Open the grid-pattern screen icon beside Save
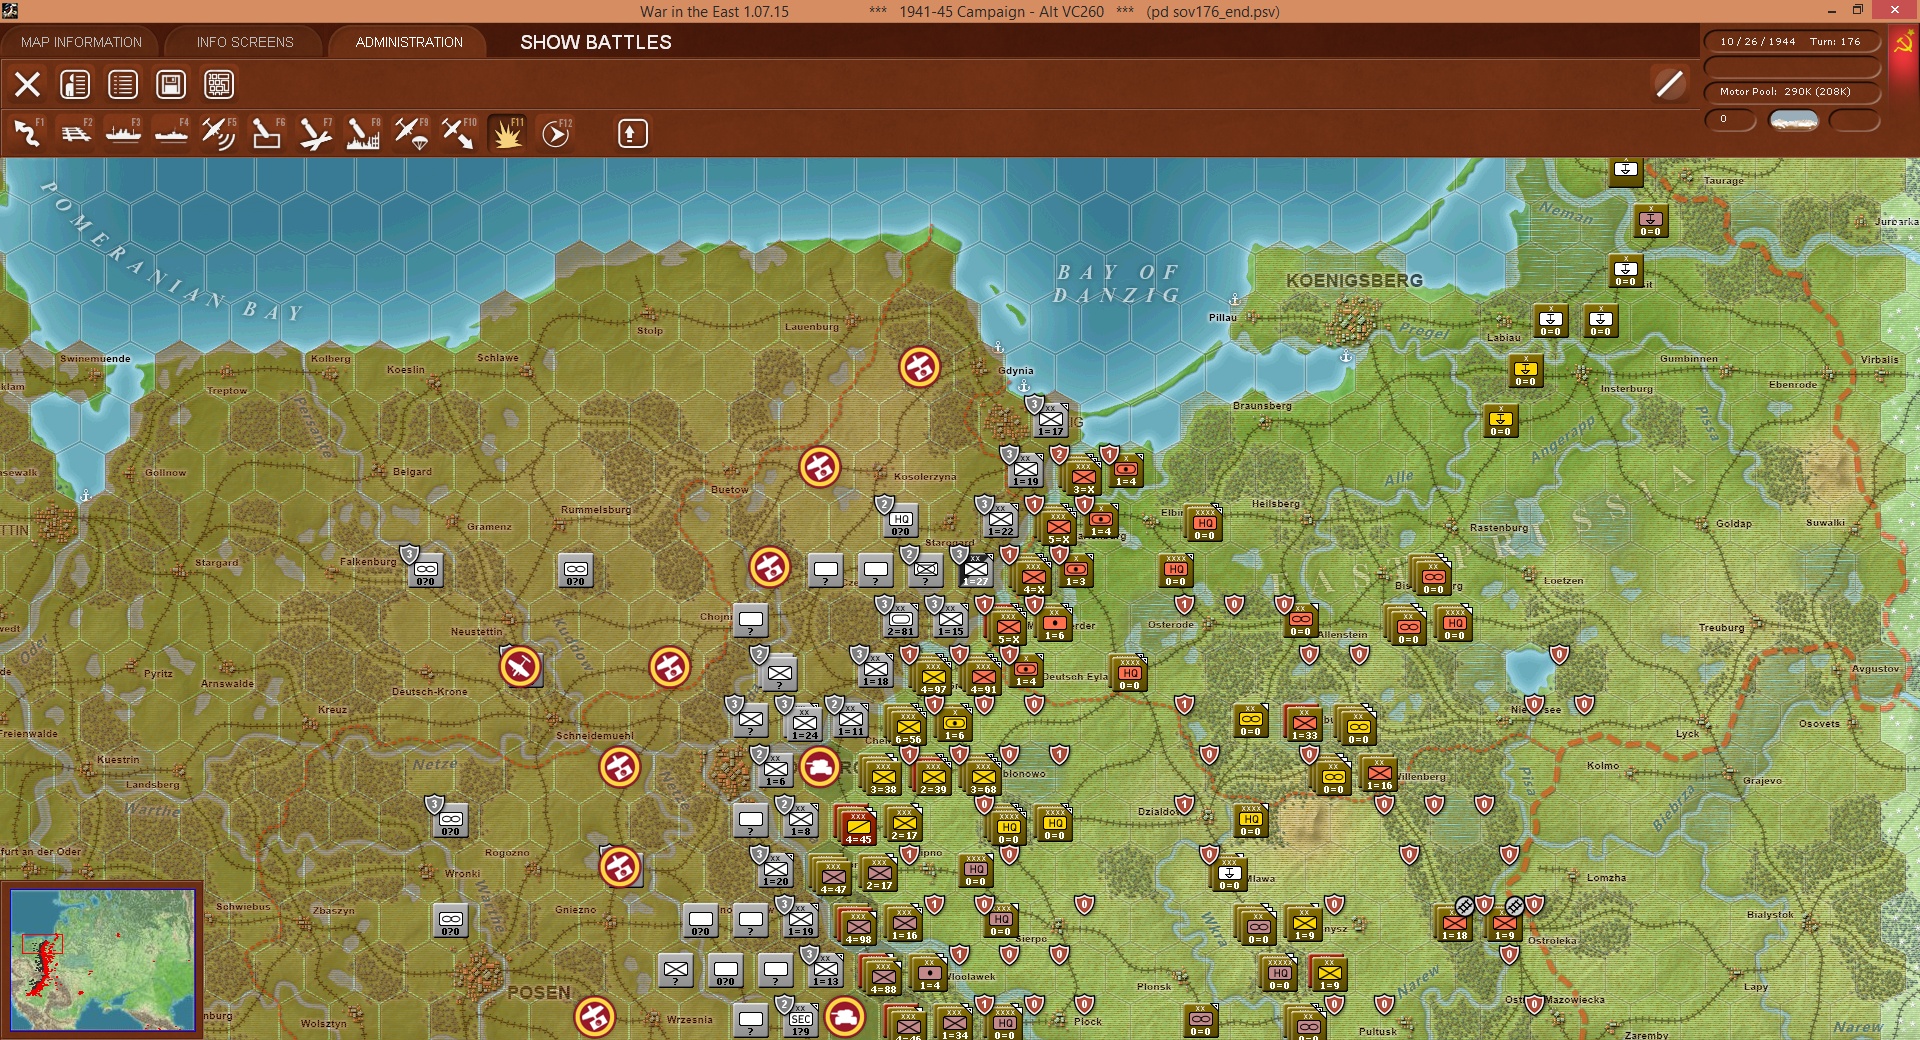Screen dimensions: 1920x1040 (219, 85)
